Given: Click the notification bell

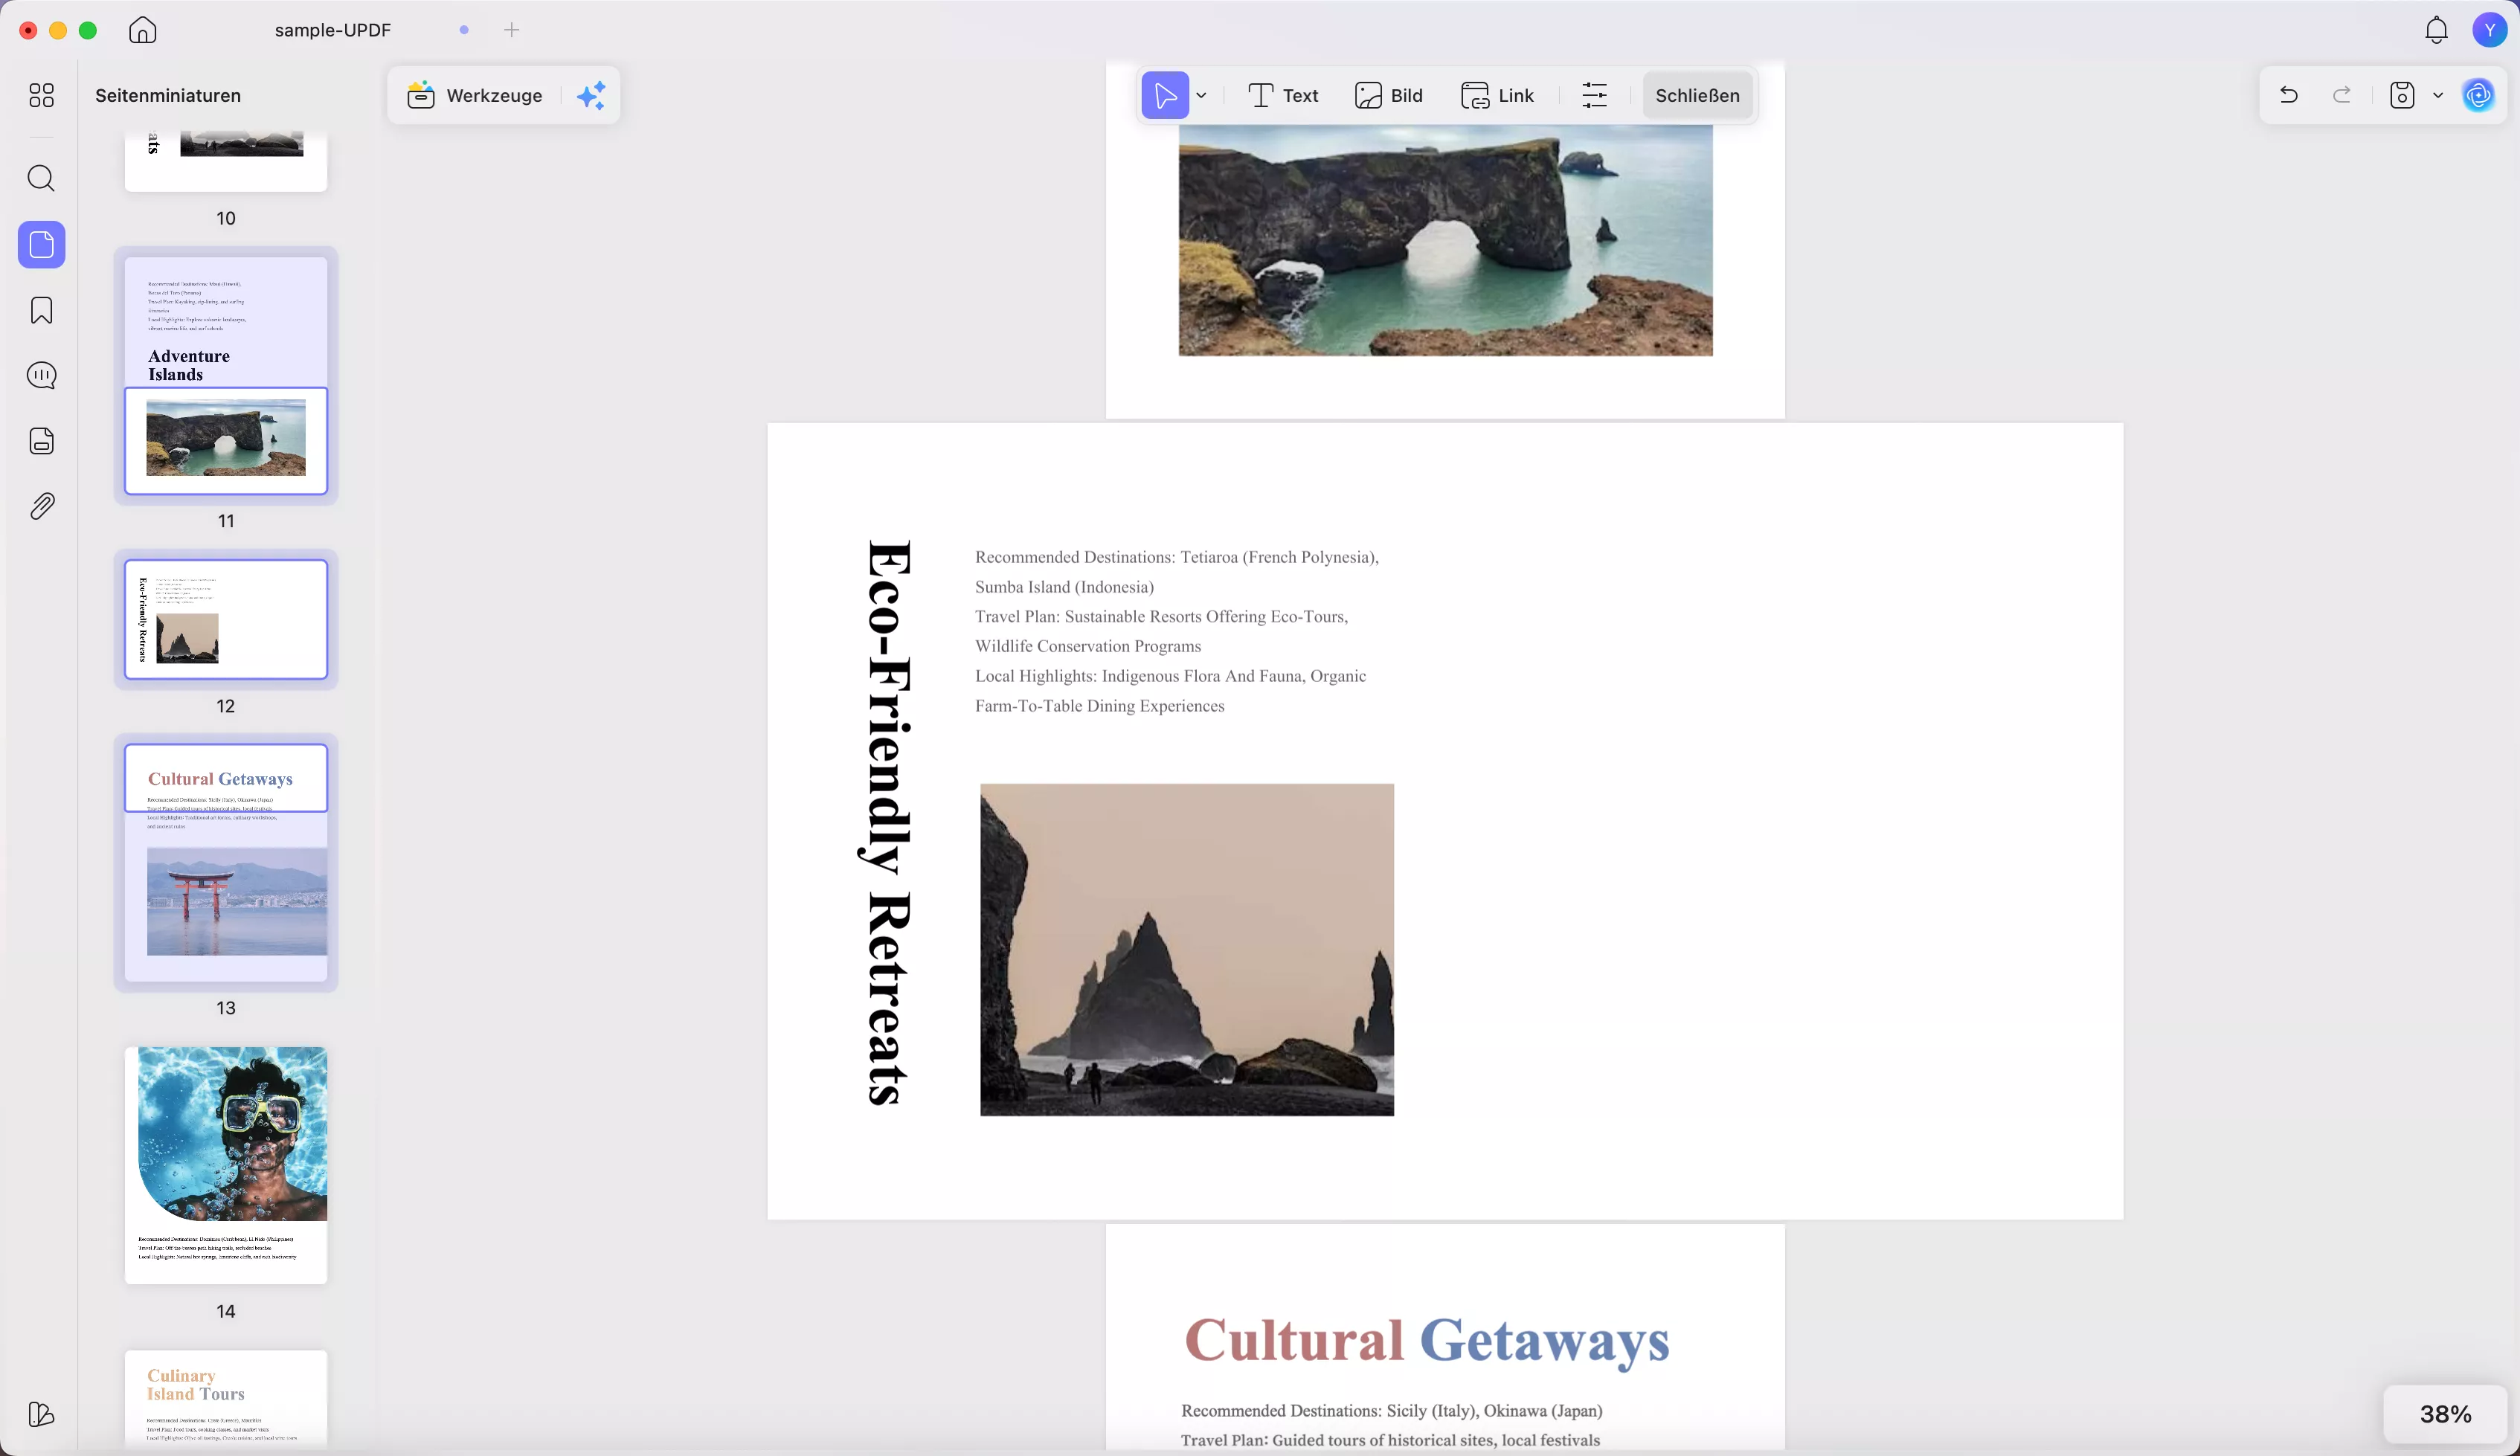Looking at the screenshot, I should pos(2436,30).
